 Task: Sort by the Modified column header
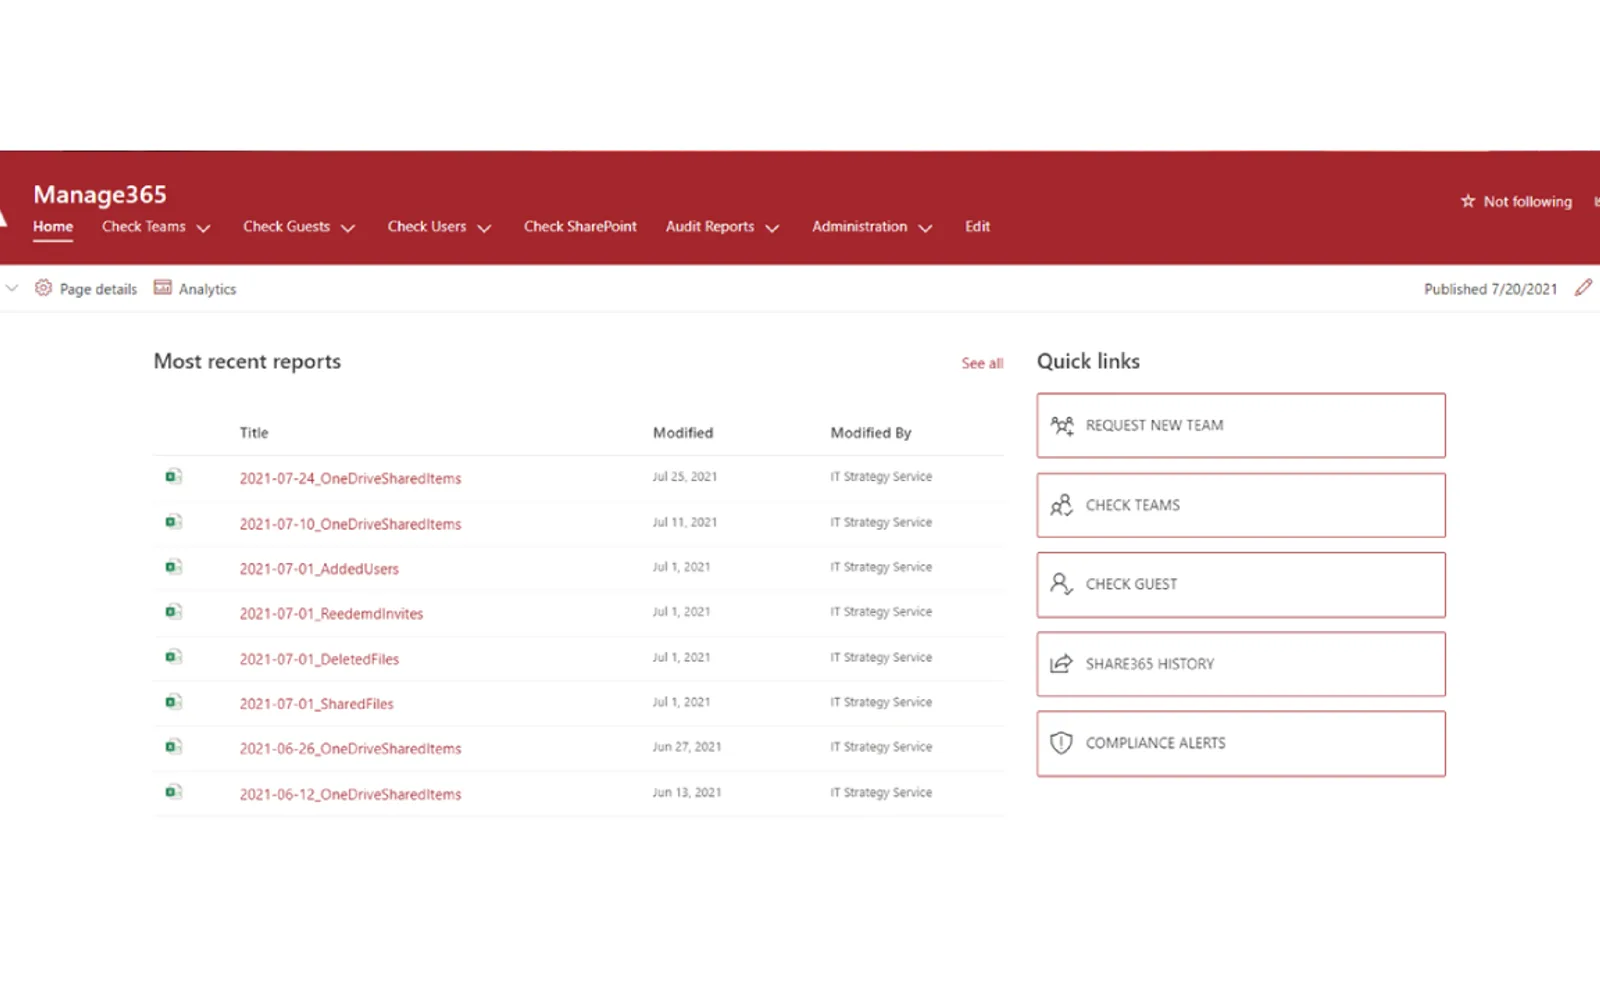[x=683, y=433]
